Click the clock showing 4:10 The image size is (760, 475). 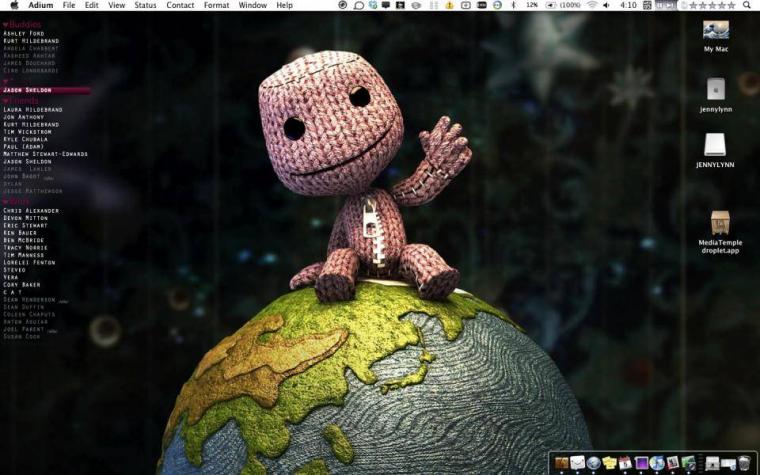point(629,5)
